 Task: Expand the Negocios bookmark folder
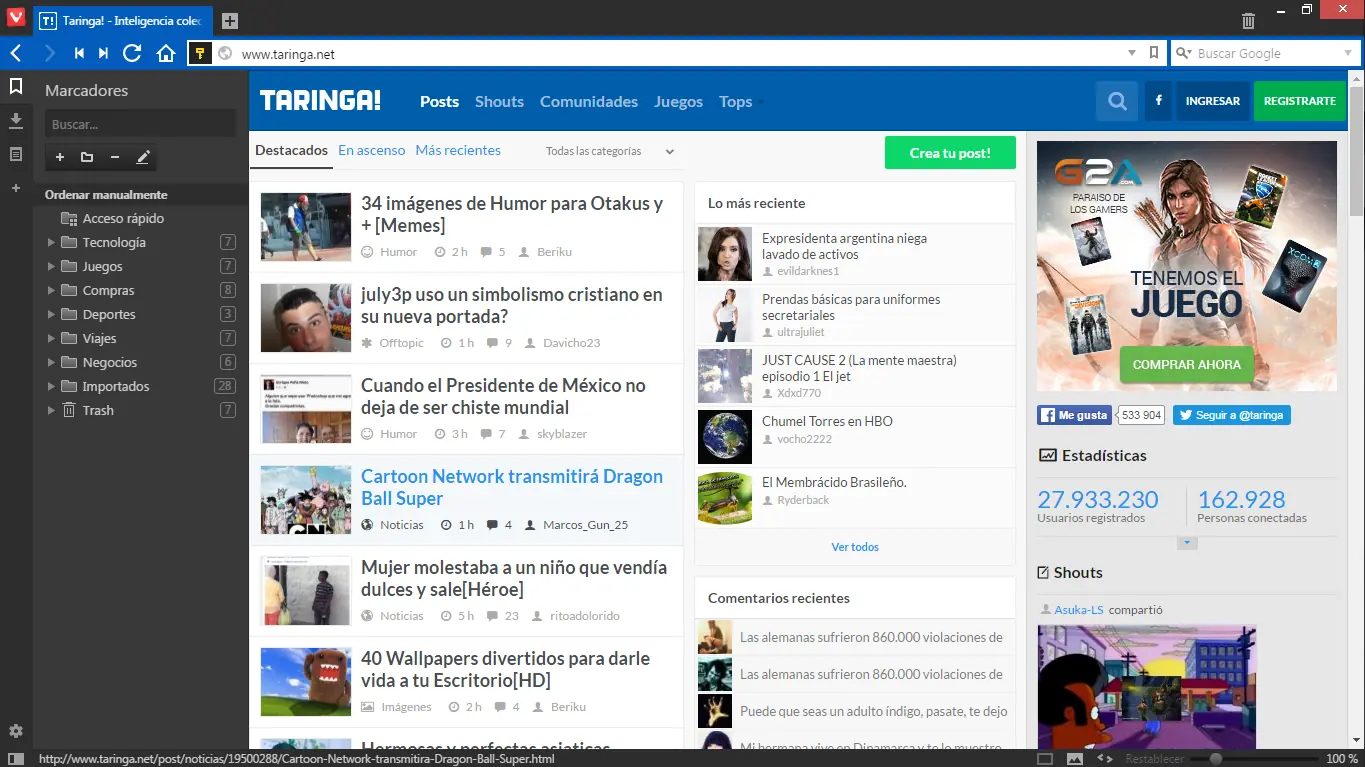click(x=52, y=362)
